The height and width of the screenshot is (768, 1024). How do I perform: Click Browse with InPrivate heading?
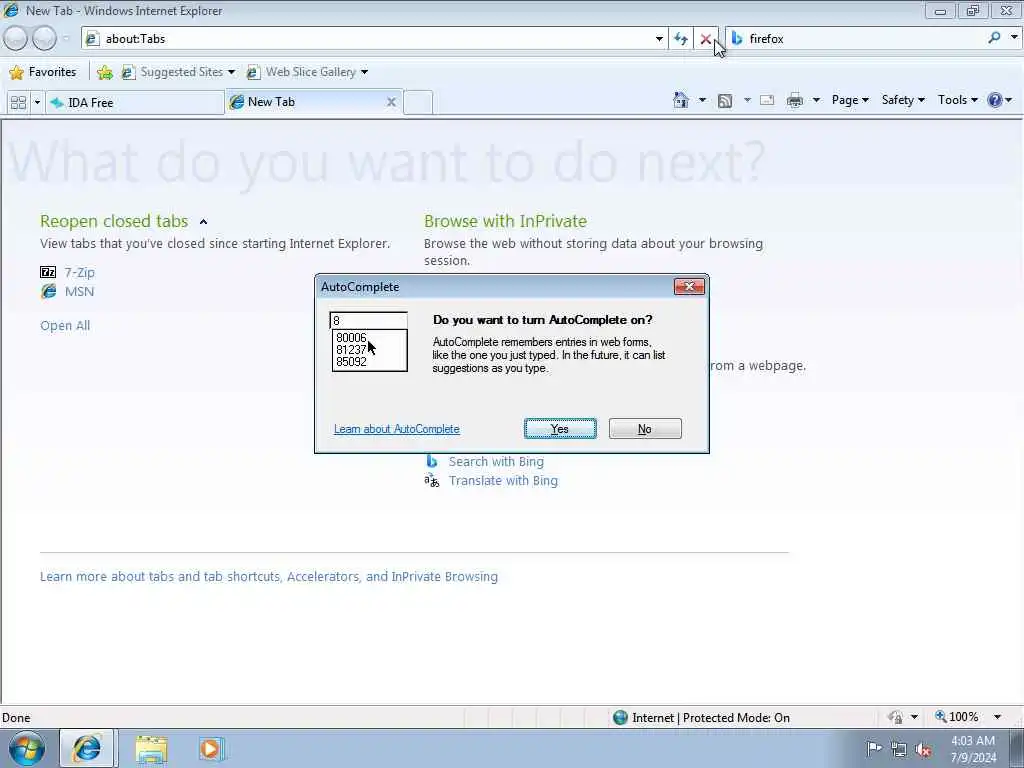505,221
